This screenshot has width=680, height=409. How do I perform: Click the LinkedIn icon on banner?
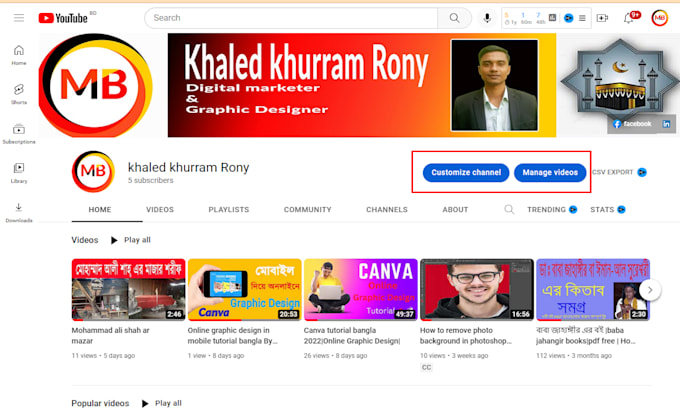(x=666, y=124)
